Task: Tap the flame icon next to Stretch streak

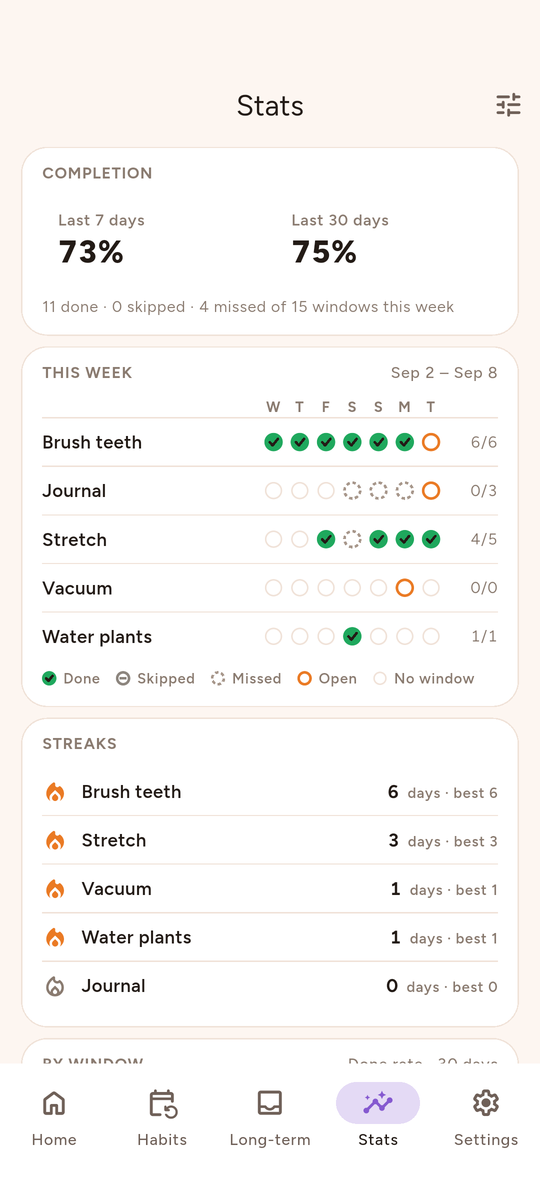Action: click(x=55, y=841)
